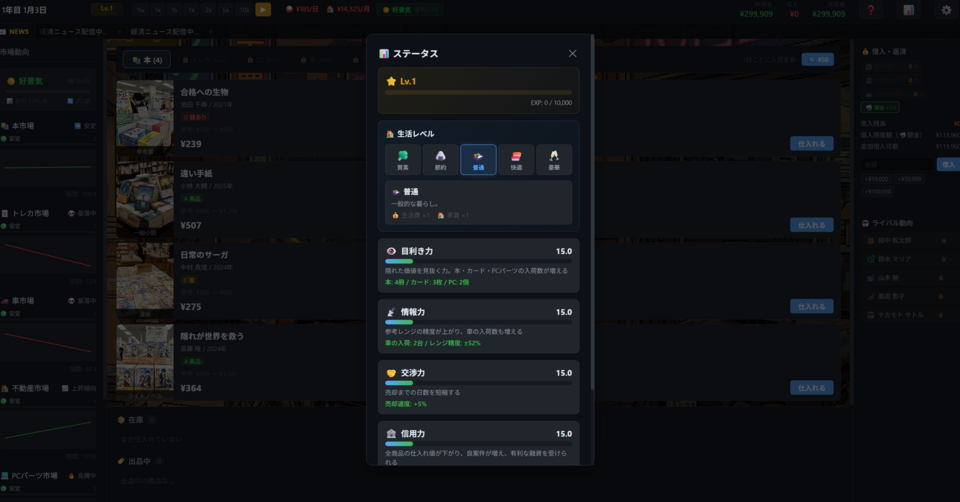Click the 遠い手紙 book thumbnail
The image size is (960, 502).
click(145, 199)
